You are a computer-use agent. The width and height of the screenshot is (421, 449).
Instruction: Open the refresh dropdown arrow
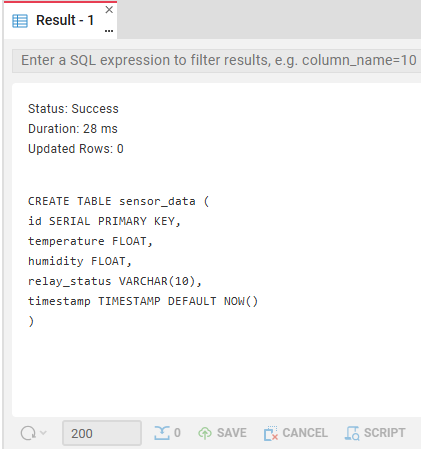tap(43, 433)
